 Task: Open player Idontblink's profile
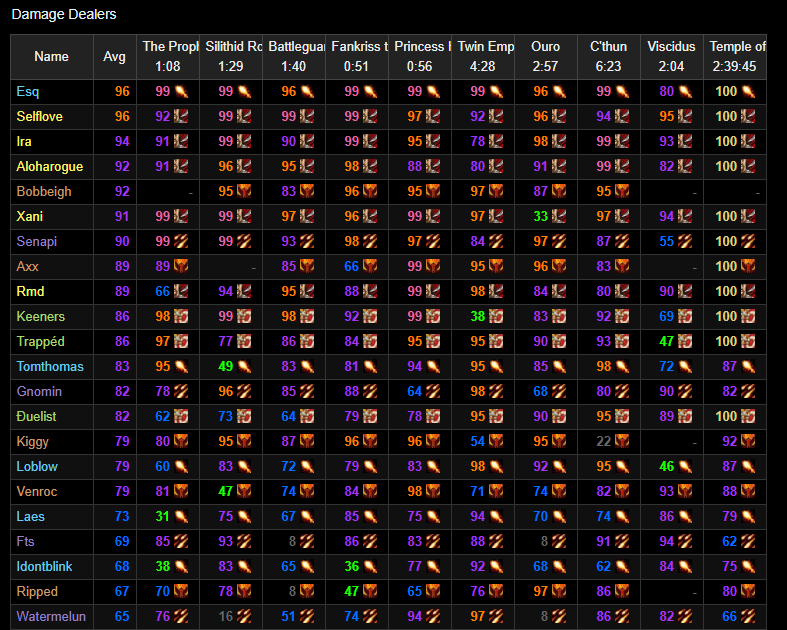pyautogui.click(x=44, y=566)
